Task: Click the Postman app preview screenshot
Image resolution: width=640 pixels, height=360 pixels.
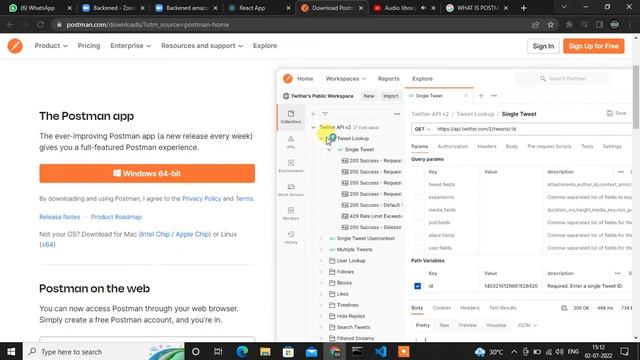Action: pos(454,205)
